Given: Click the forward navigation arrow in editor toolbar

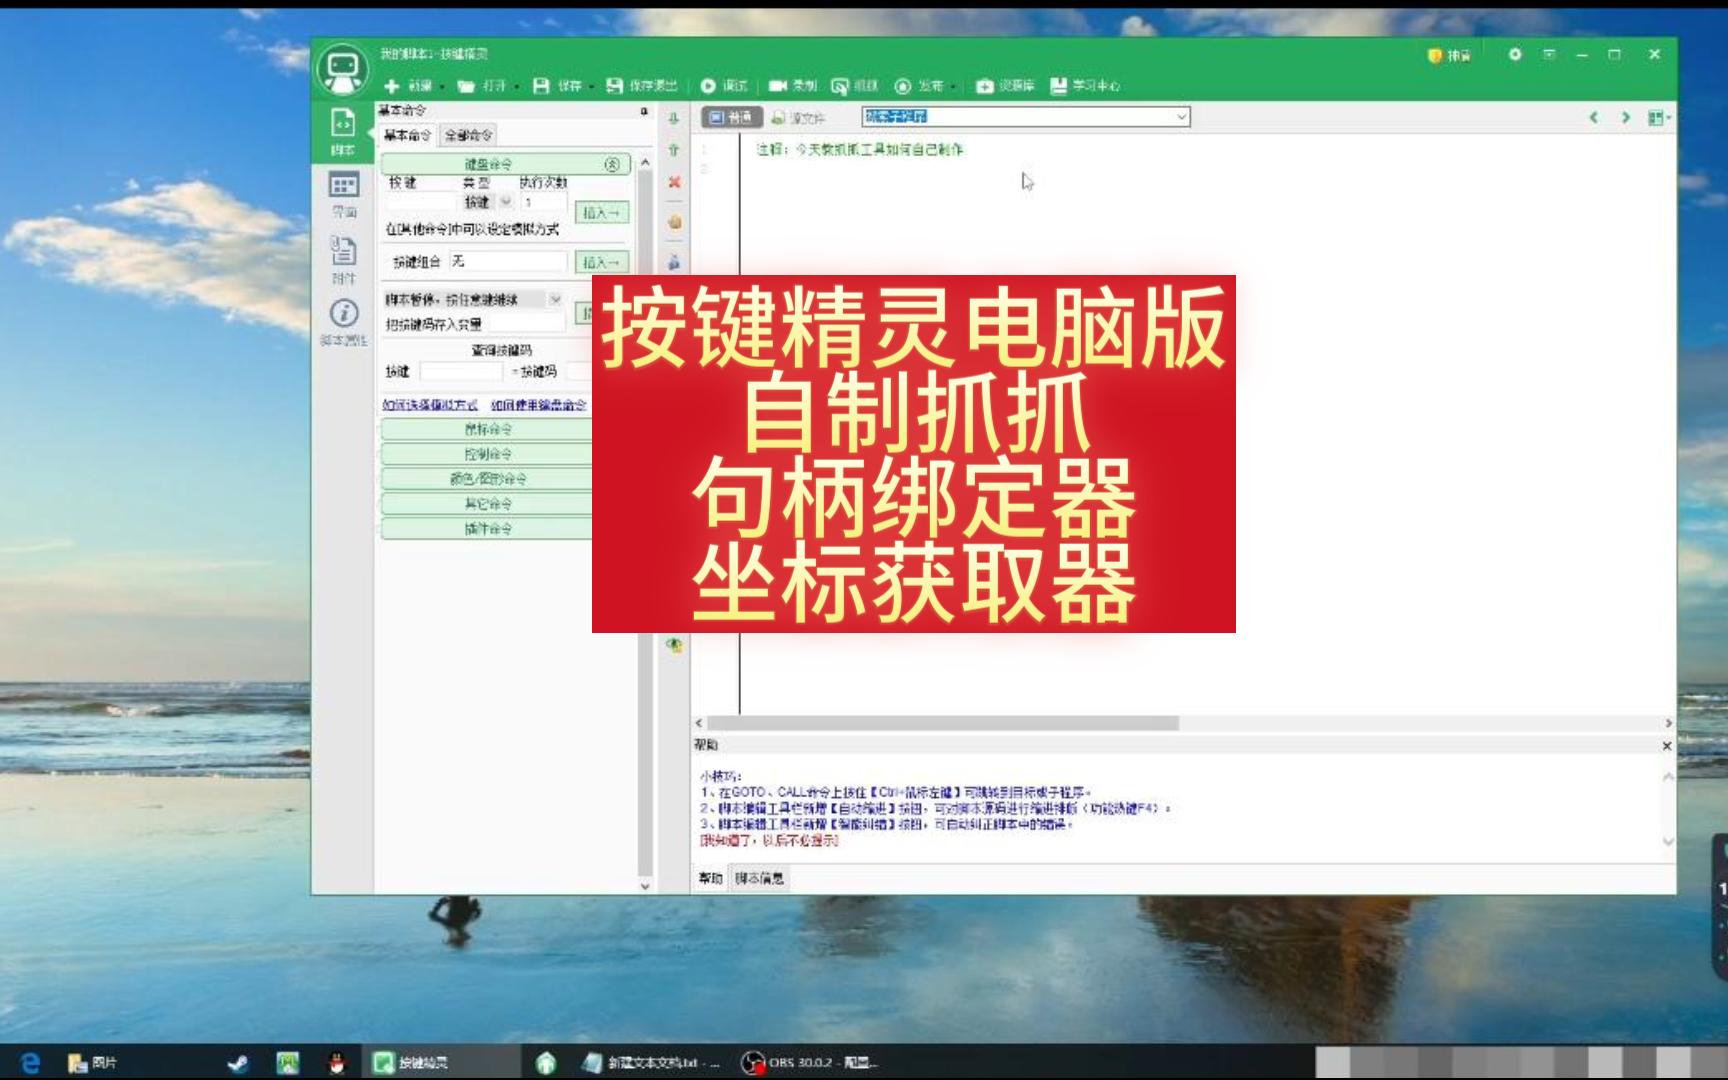Looking at the screenshot, I should (1626, 118).
